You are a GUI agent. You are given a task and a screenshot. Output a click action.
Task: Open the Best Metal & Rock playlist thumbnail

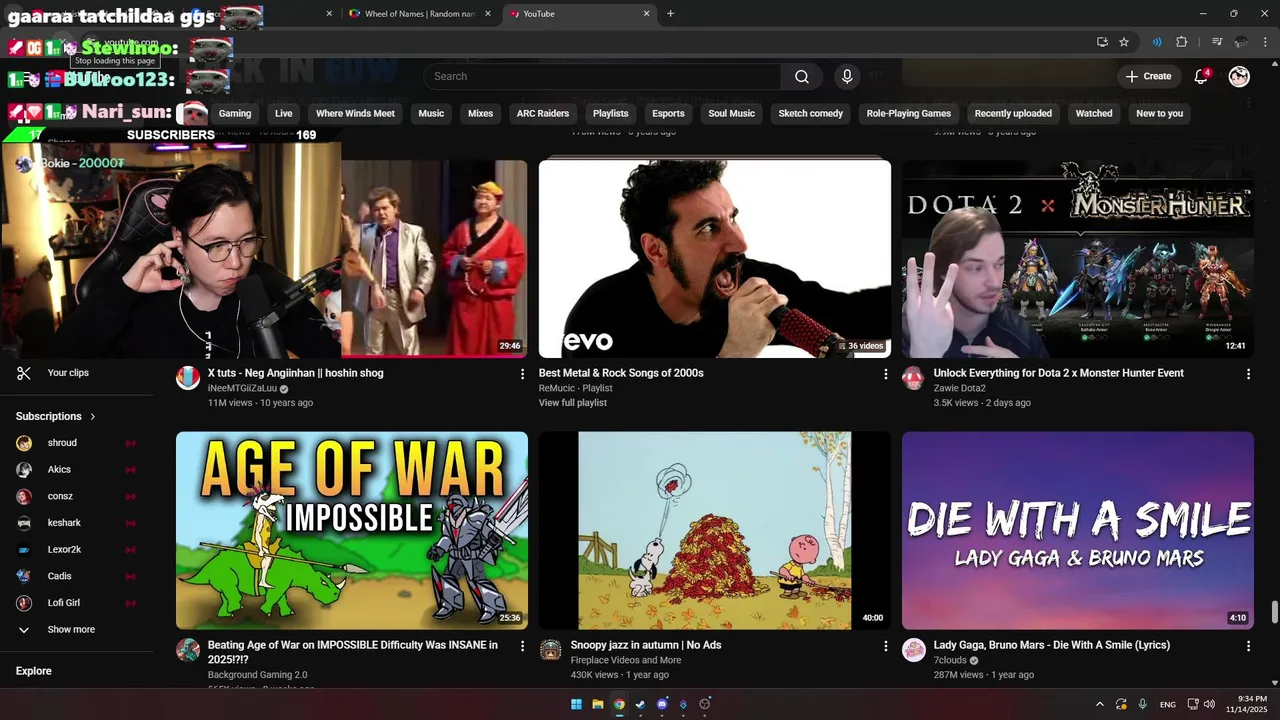tap(715, 259)
